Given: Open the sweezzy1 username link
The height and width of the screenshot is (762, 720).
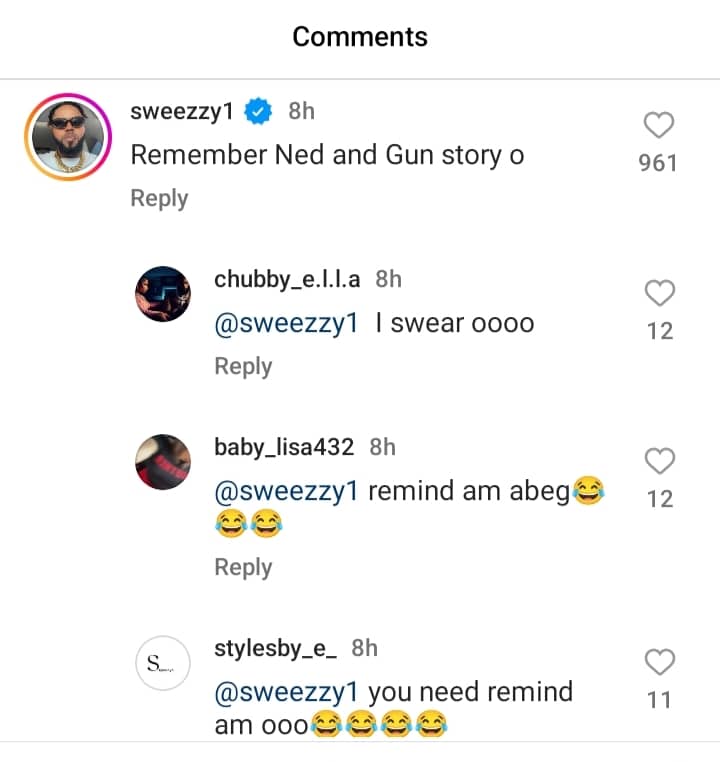Looking at the screenshot, I should click(182, 112).
